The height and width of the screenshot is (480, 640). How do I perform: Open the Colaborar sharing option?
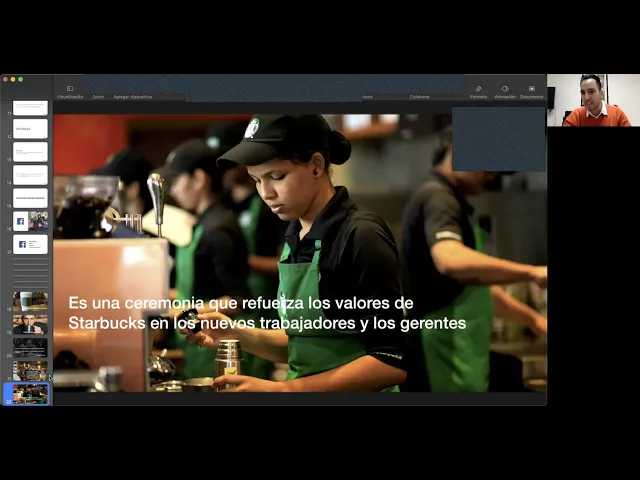coord(420,97)
